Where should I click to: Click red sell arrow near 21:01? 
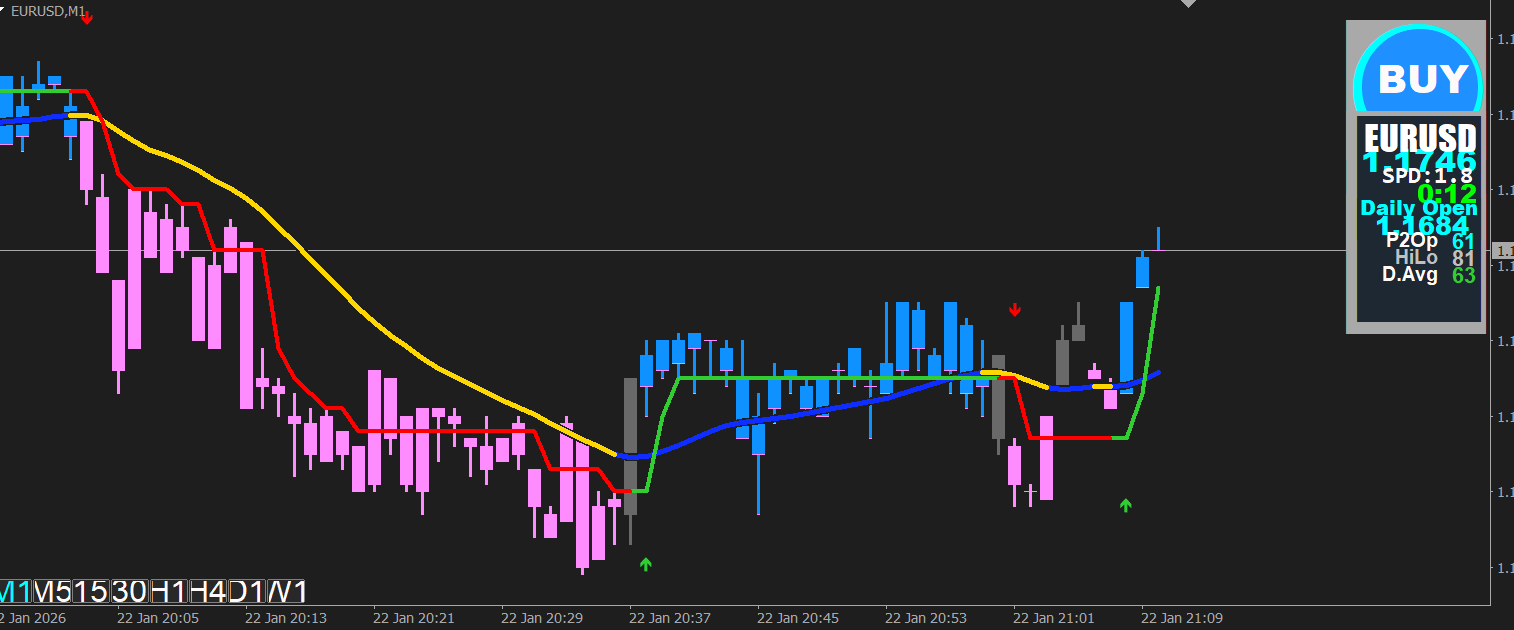[1015, 310]
